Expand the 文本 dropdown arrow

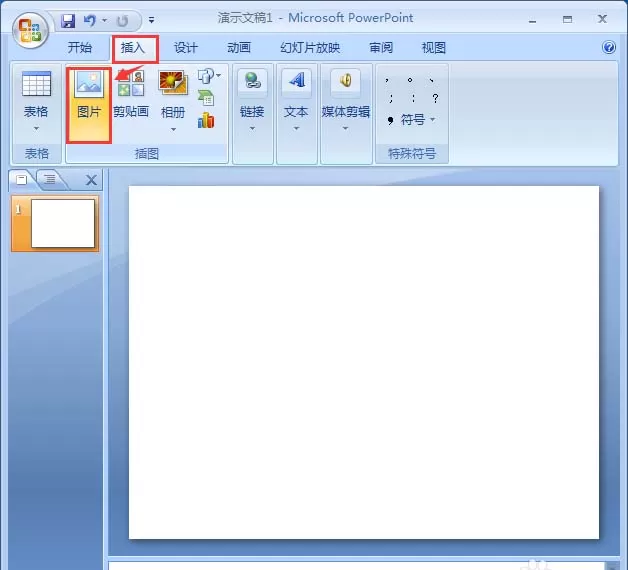coord(296,129)
